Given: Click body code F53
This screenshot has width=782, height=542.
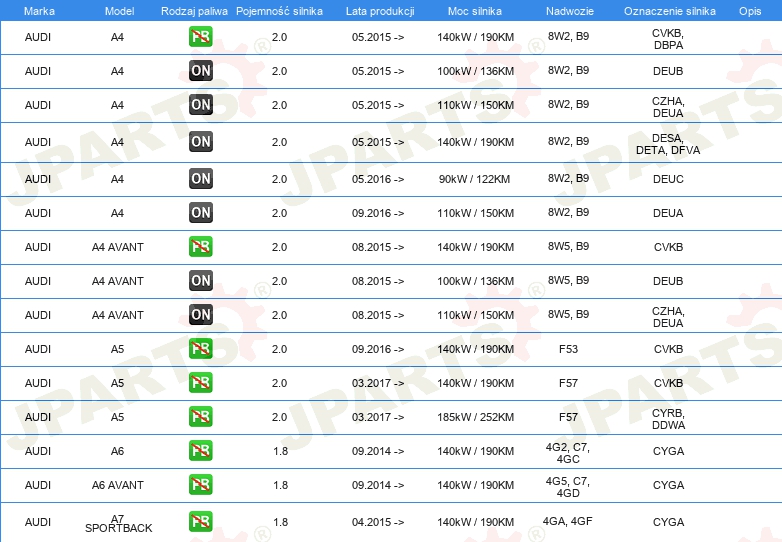Looking at the screenshot, I should coord(568,349).
